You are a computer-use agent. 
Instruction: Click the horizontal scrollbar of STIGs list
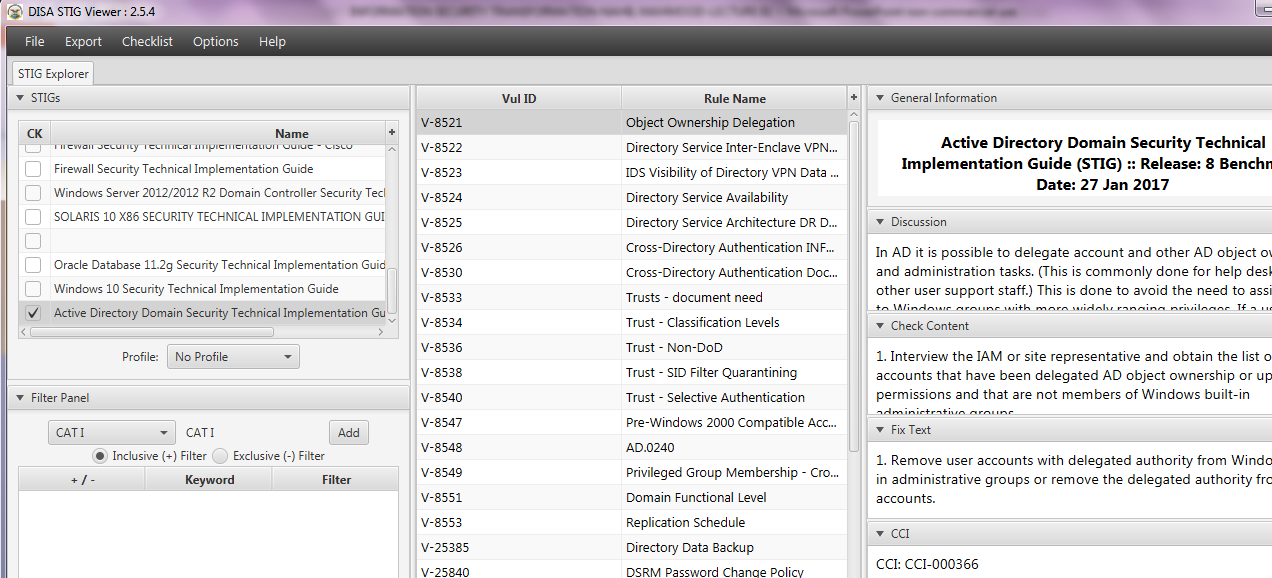[150, 331]
